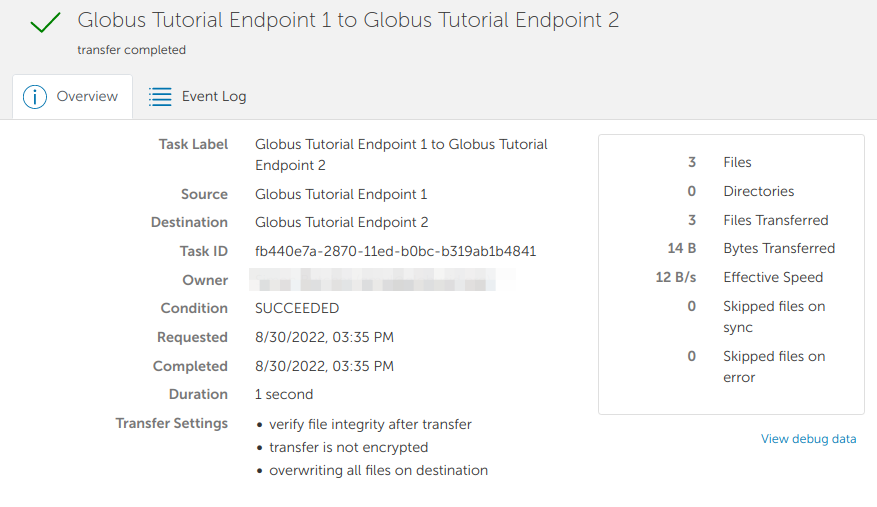The height and width of the screenshot is (507, 877).
Task: Click the 'transfer is not encrypted' setting
Action: click(x=348, y=447)
